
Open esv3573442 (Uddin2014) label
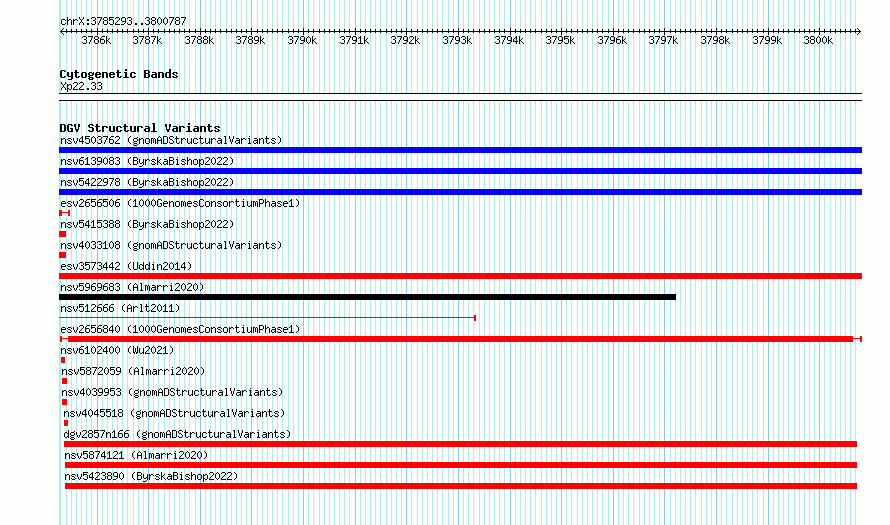(126, 266)
